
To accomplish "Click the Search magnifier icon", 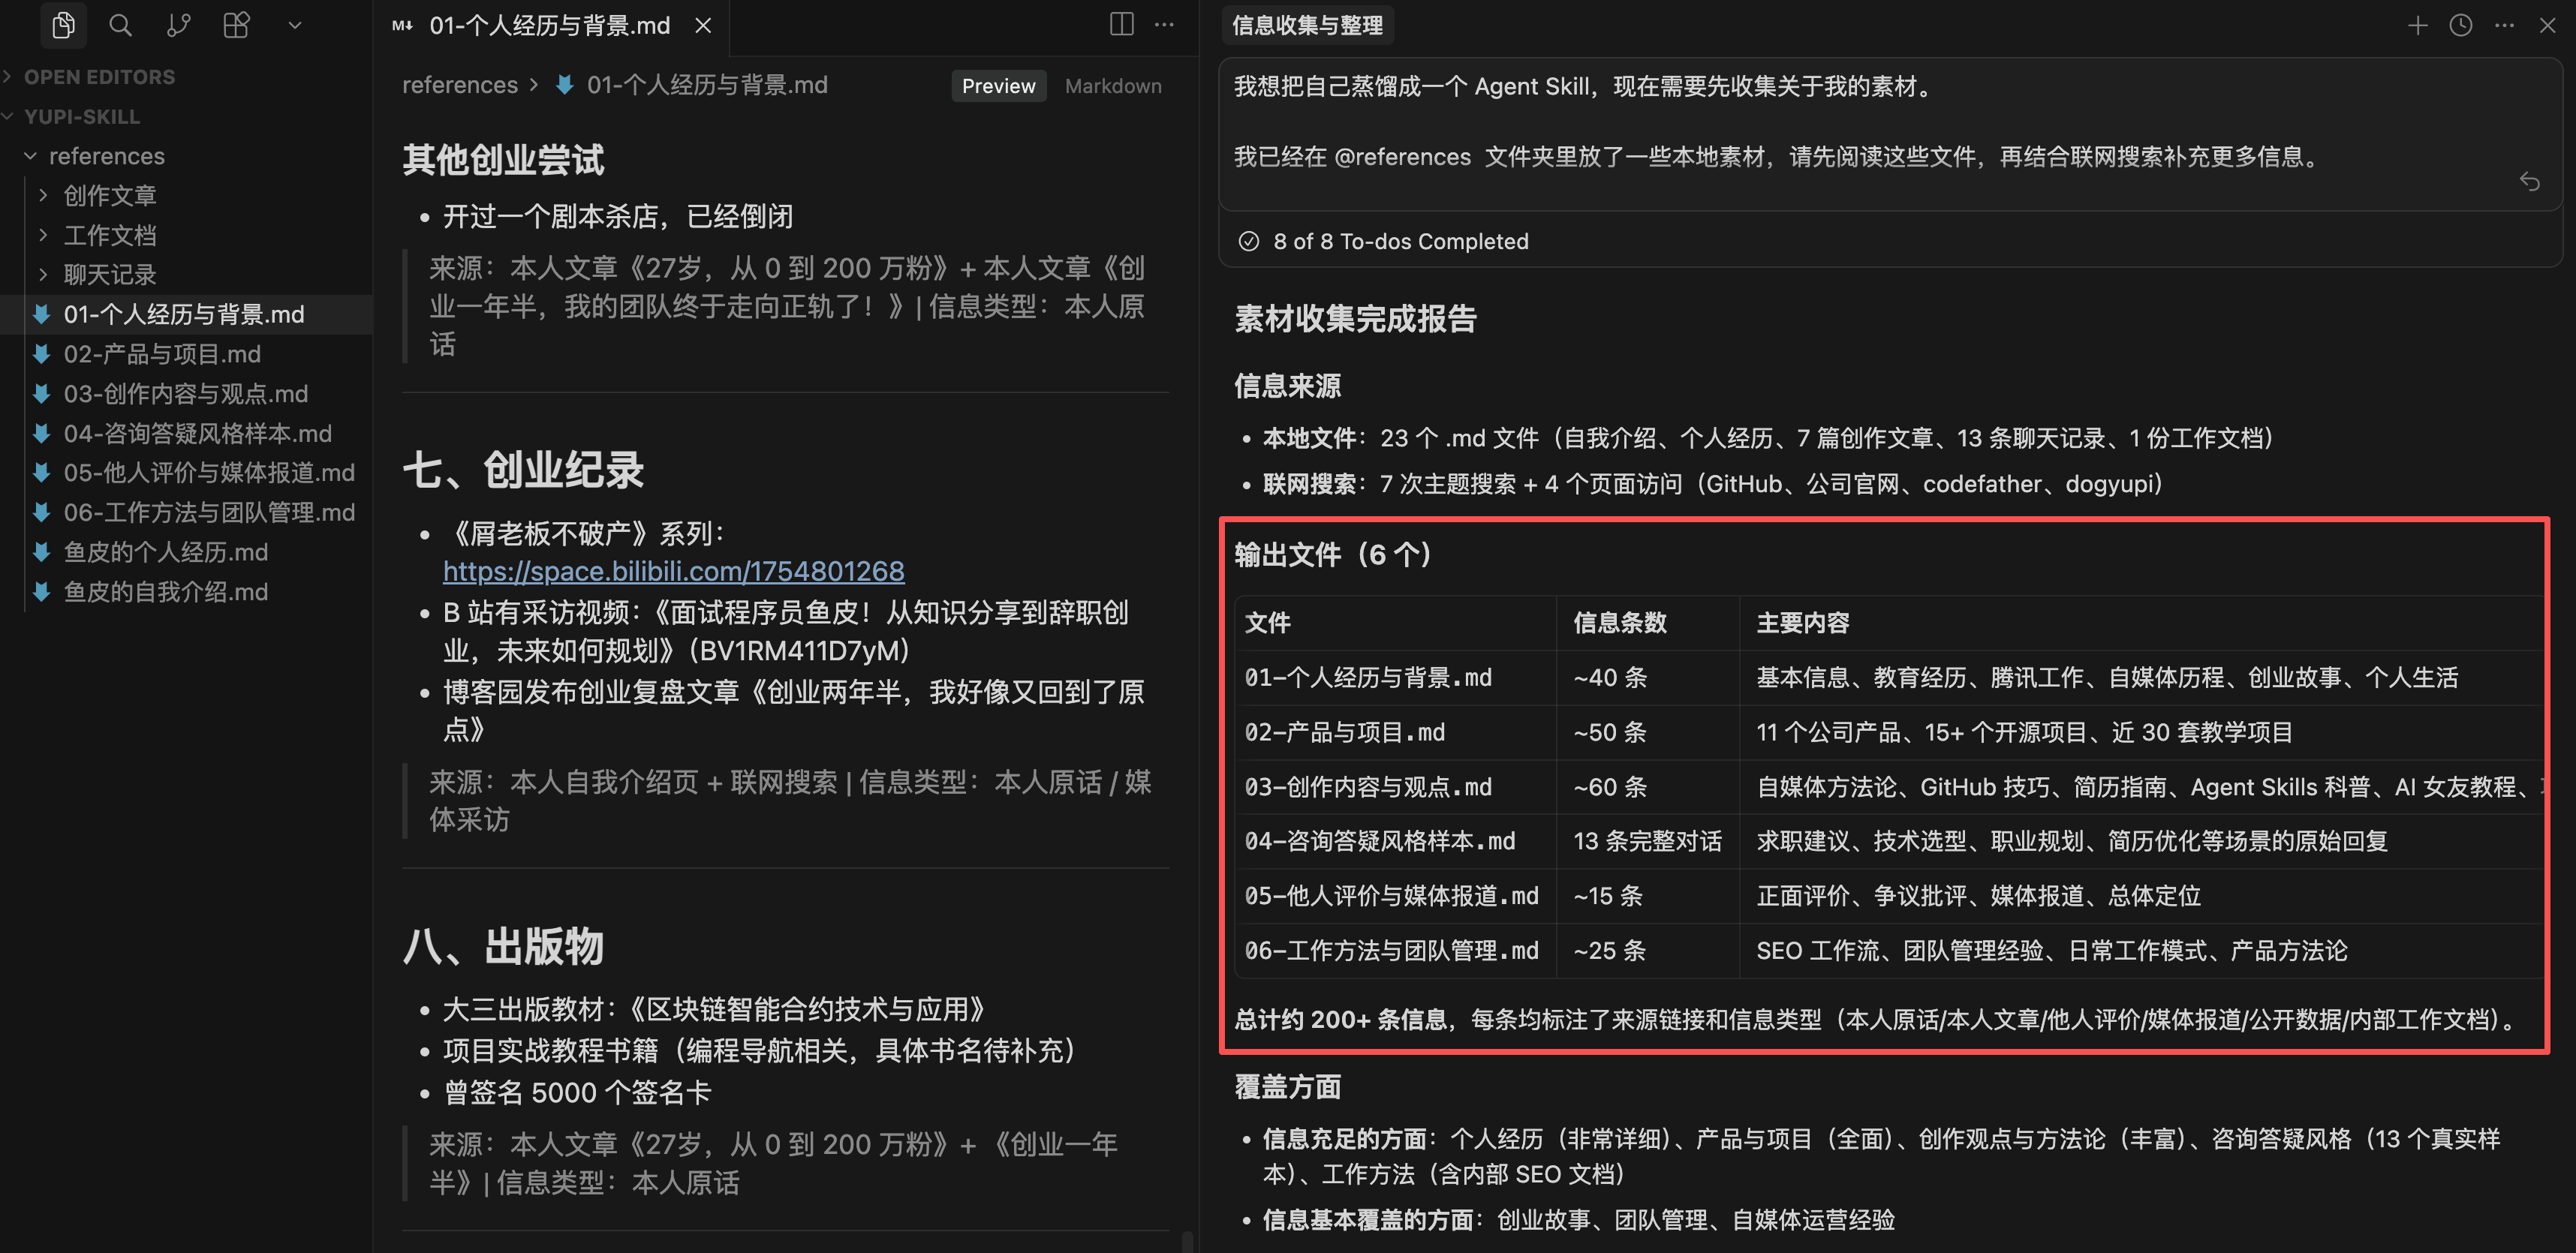I will (120, 25).
